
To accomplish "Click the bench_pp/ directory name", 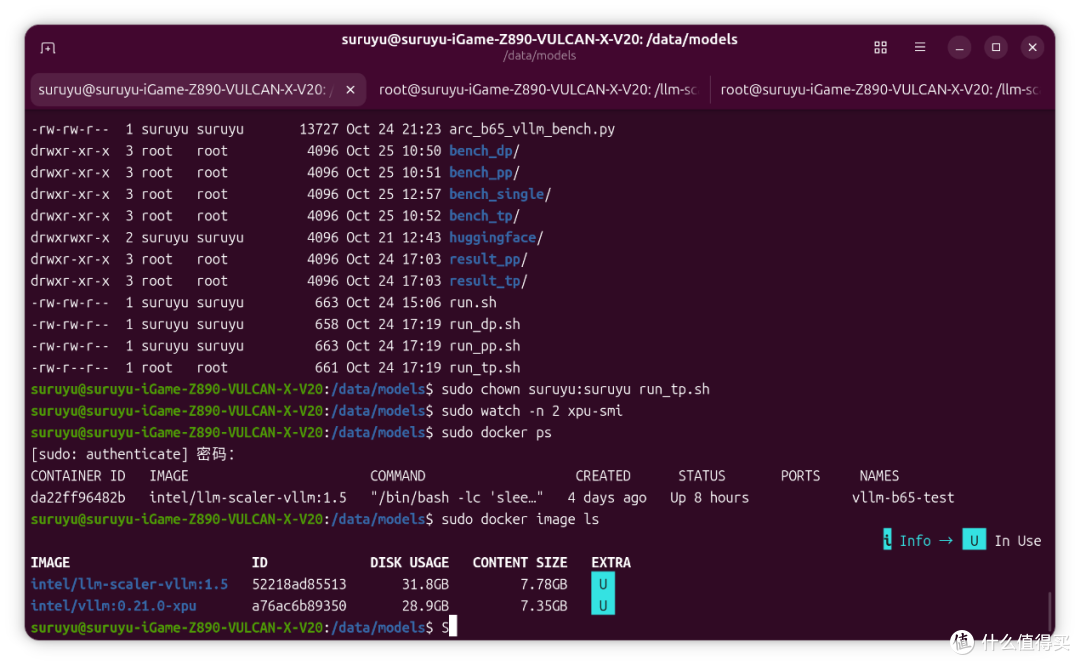I will [x=484, y=173].
